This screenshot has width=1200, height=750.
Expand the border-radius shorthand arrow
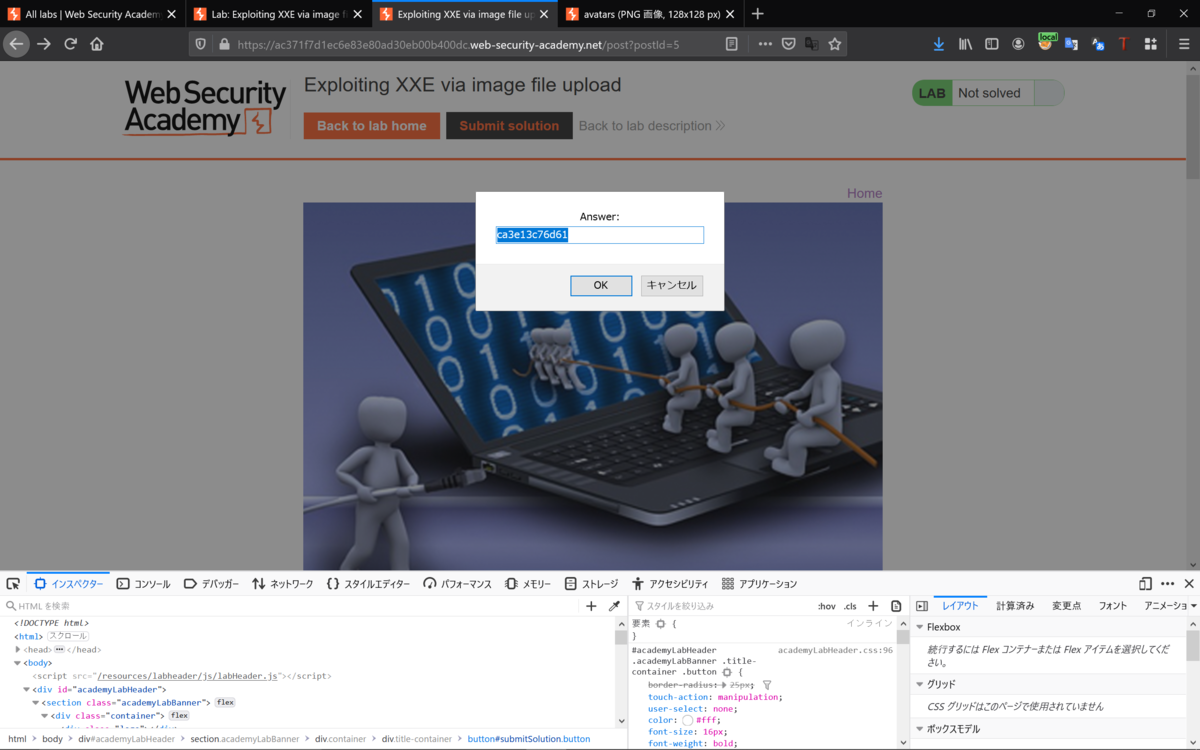[724, 685]
